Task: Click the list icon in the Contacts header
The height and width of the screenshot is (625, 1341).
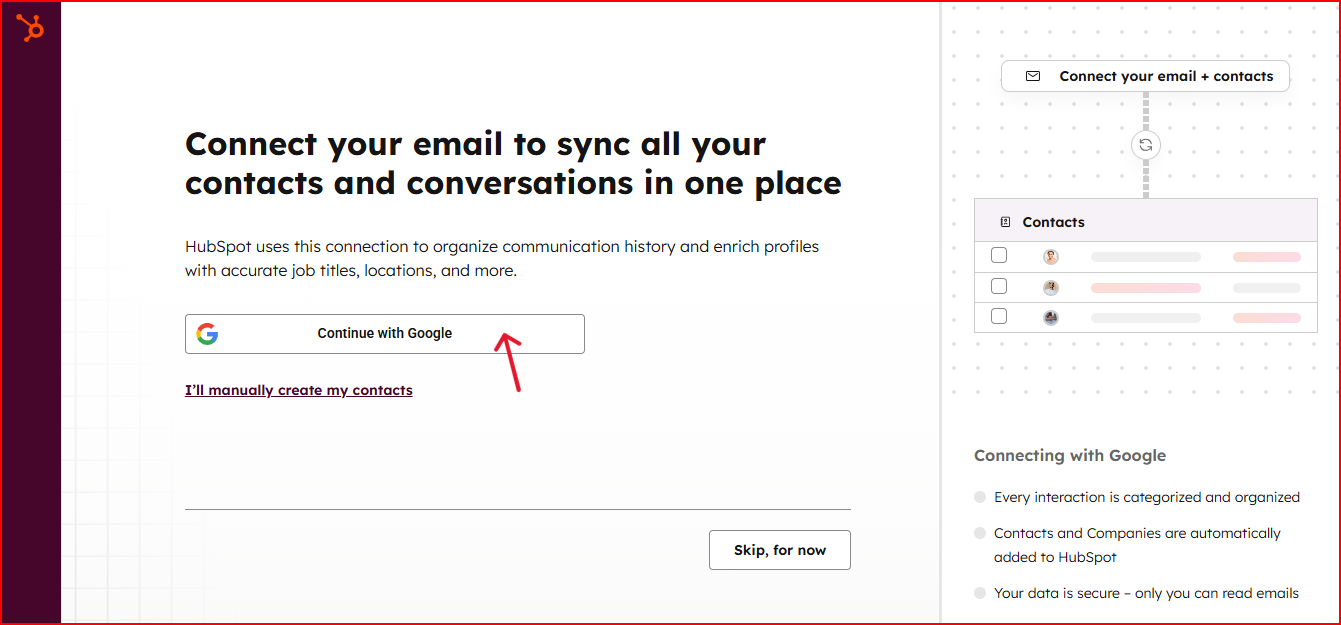Action: [x=1007, y=221]
